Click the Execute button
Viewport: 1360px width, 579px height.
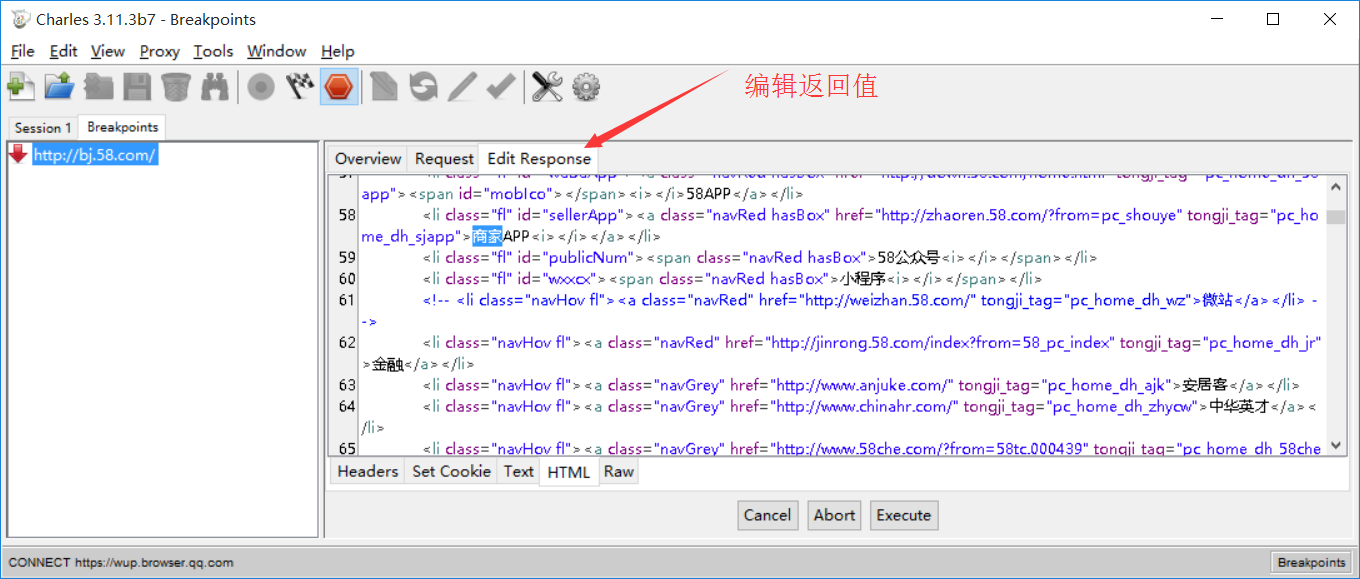click(904, 515)
